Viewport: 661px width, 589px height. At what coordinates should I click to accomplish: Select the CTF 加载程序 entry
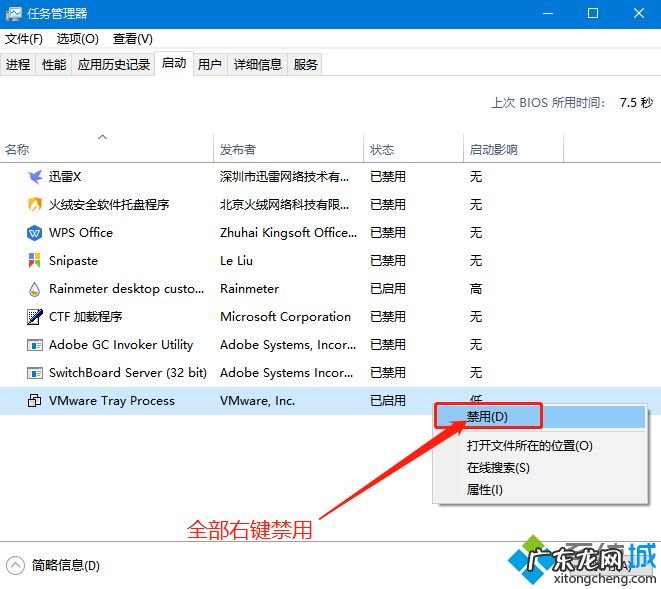click(86, 317)
